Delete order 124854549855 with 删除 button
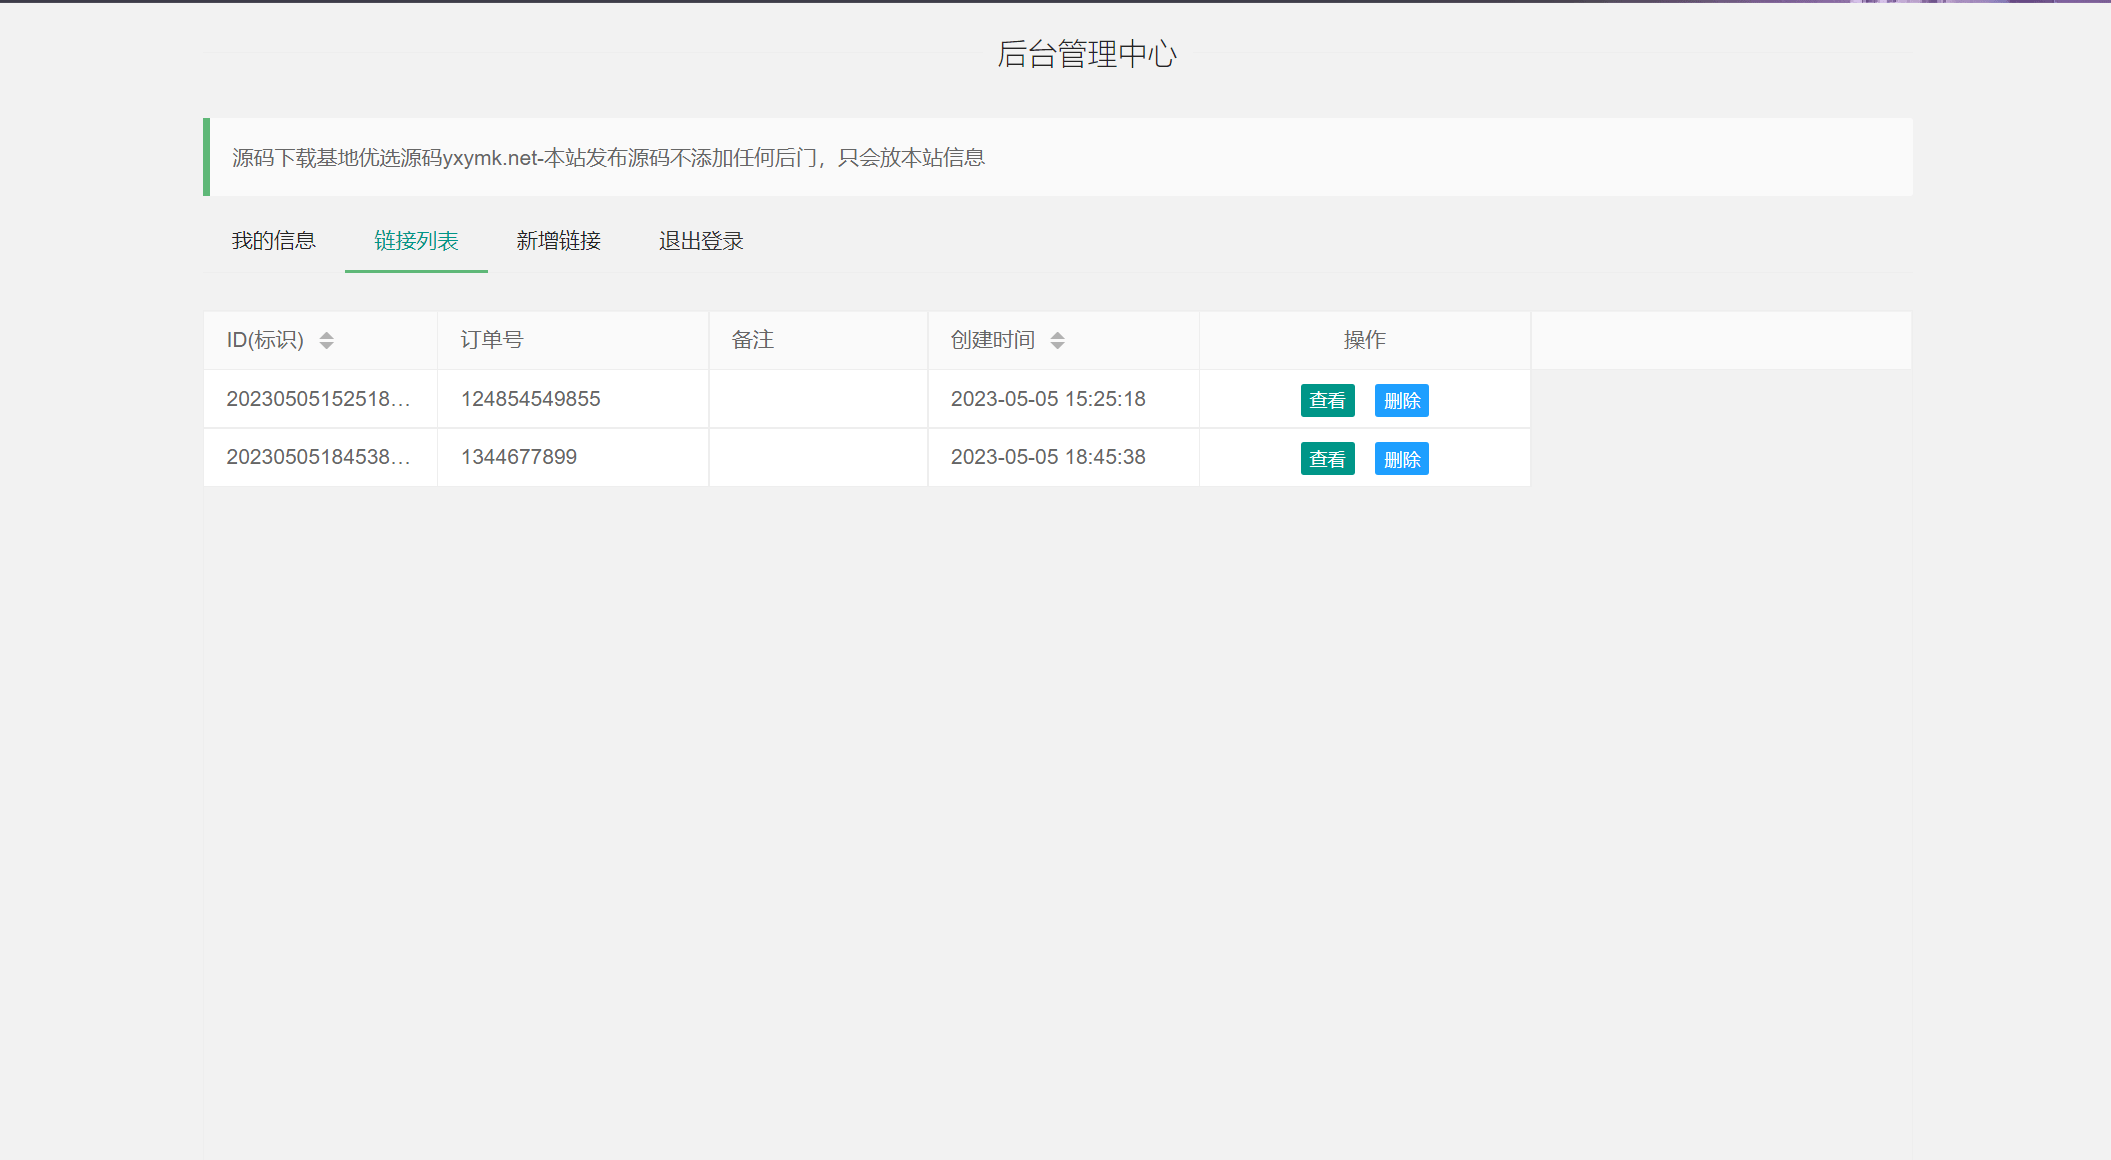Viewport: 2111px width, 1160px height. (1401, 401)
